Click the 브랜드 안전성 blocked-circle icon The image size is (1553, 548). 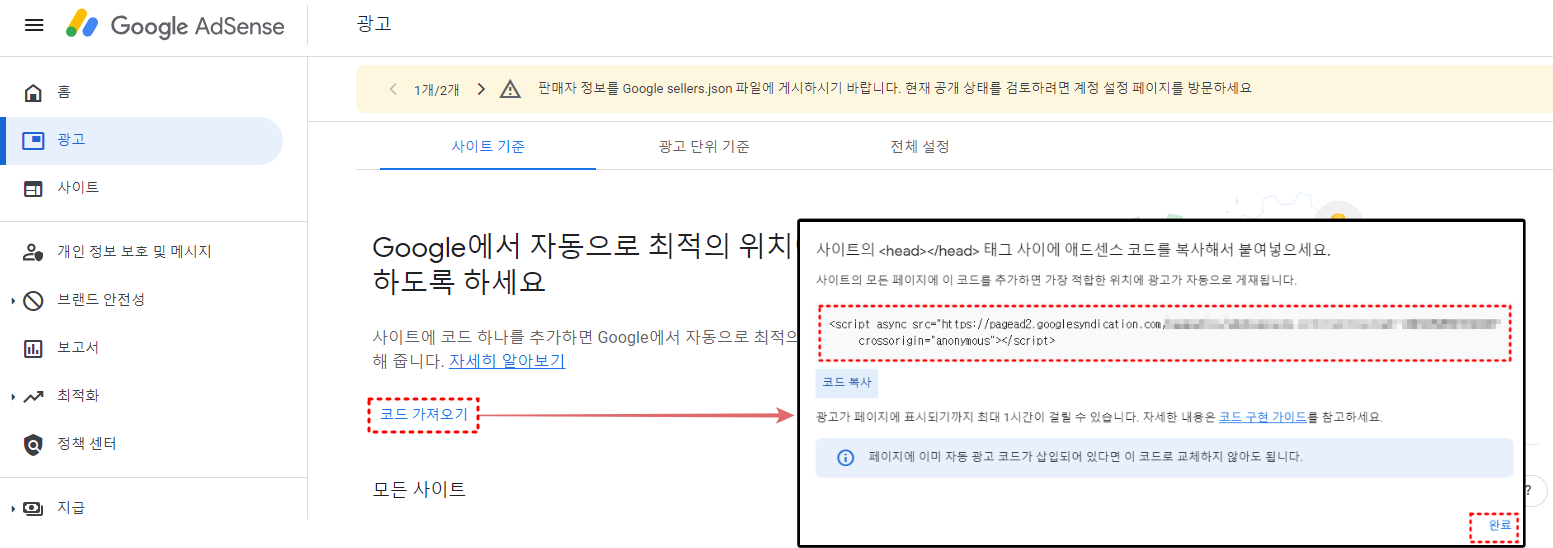tap(33, 300)
